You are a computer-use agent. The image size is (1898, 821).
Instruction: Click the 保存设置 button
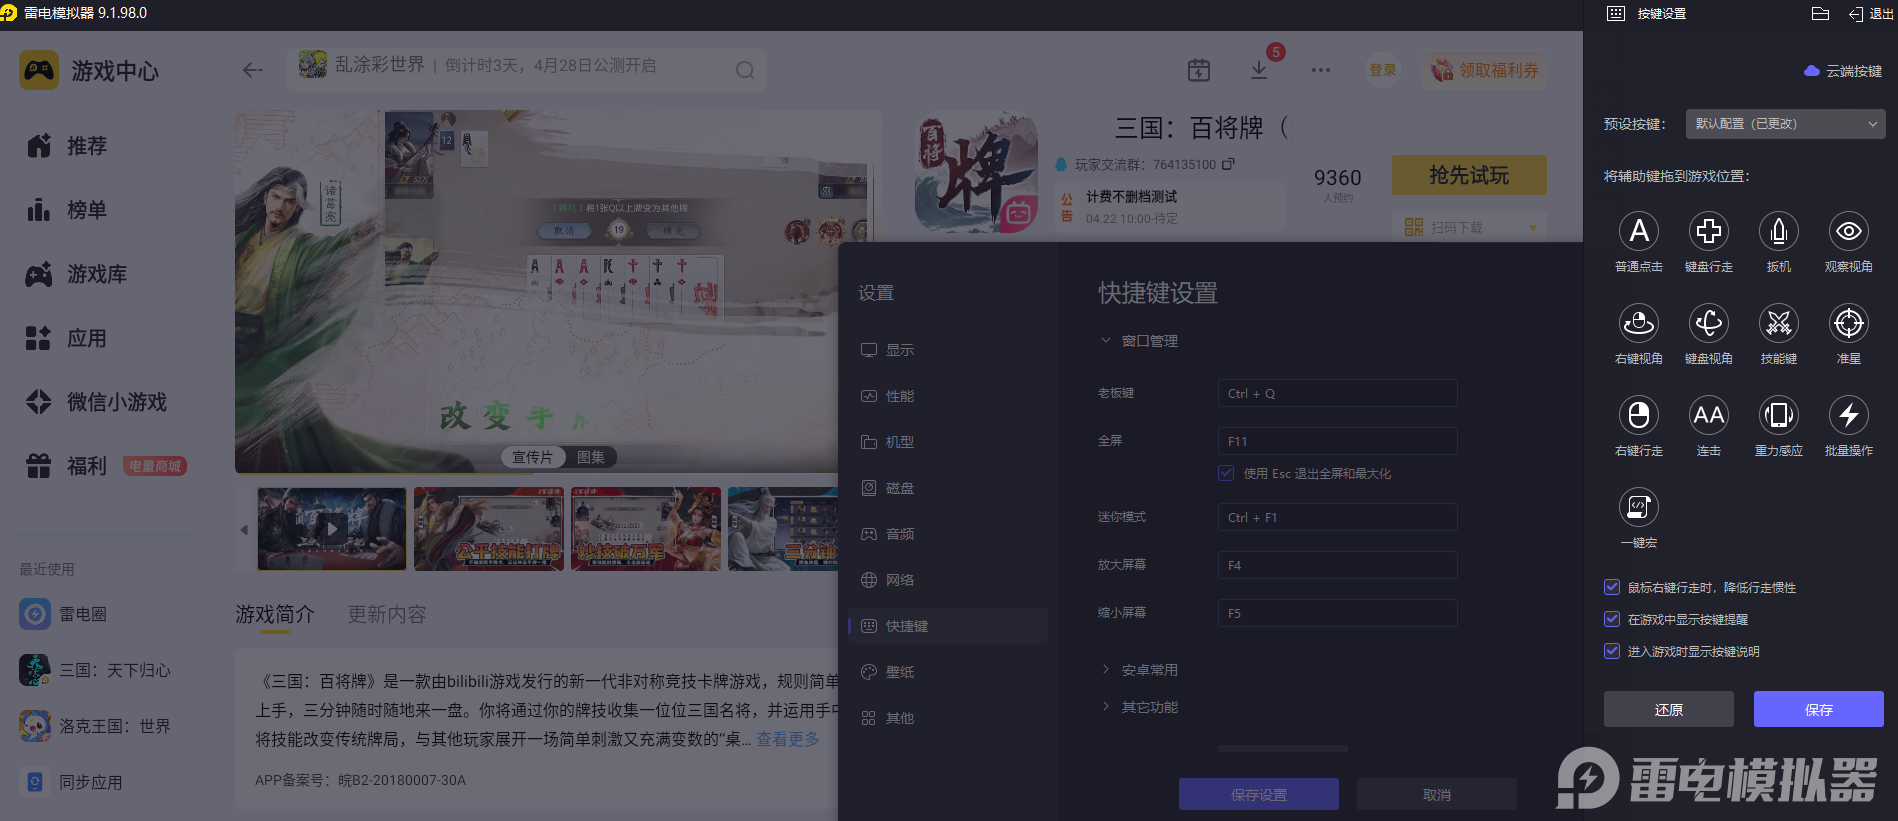1258,794
